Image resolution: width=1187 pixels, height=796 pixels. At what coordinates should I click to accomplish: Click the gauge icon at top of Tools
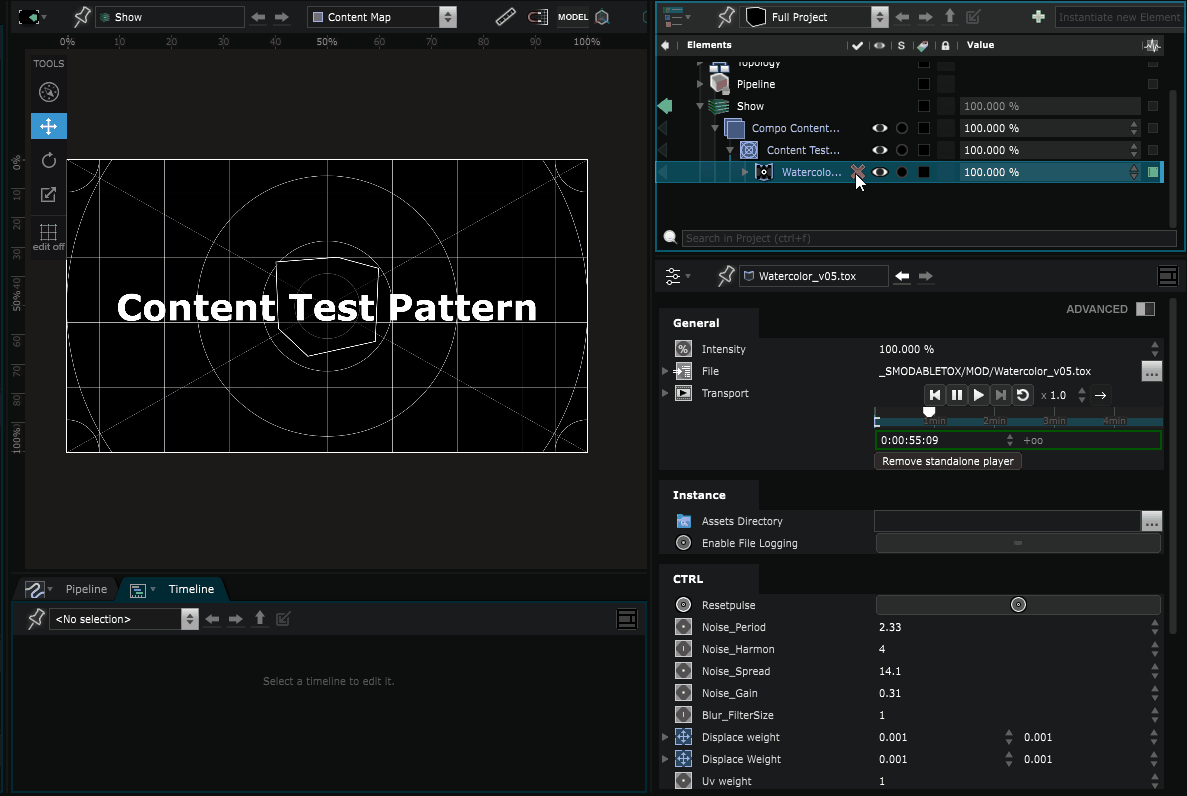pyautogui.click(x=48, y=92)
